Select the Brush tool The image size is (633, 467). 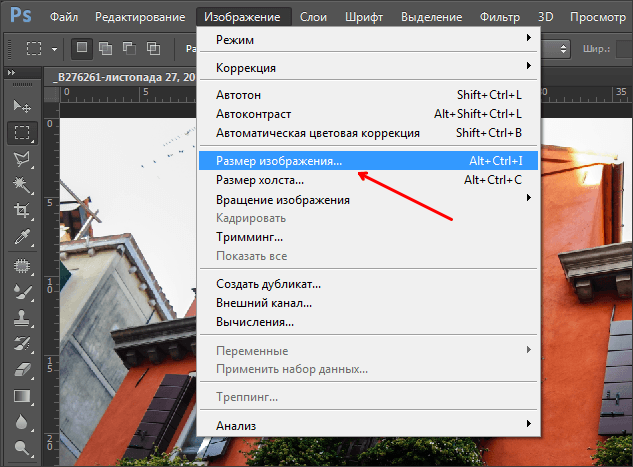21,290
